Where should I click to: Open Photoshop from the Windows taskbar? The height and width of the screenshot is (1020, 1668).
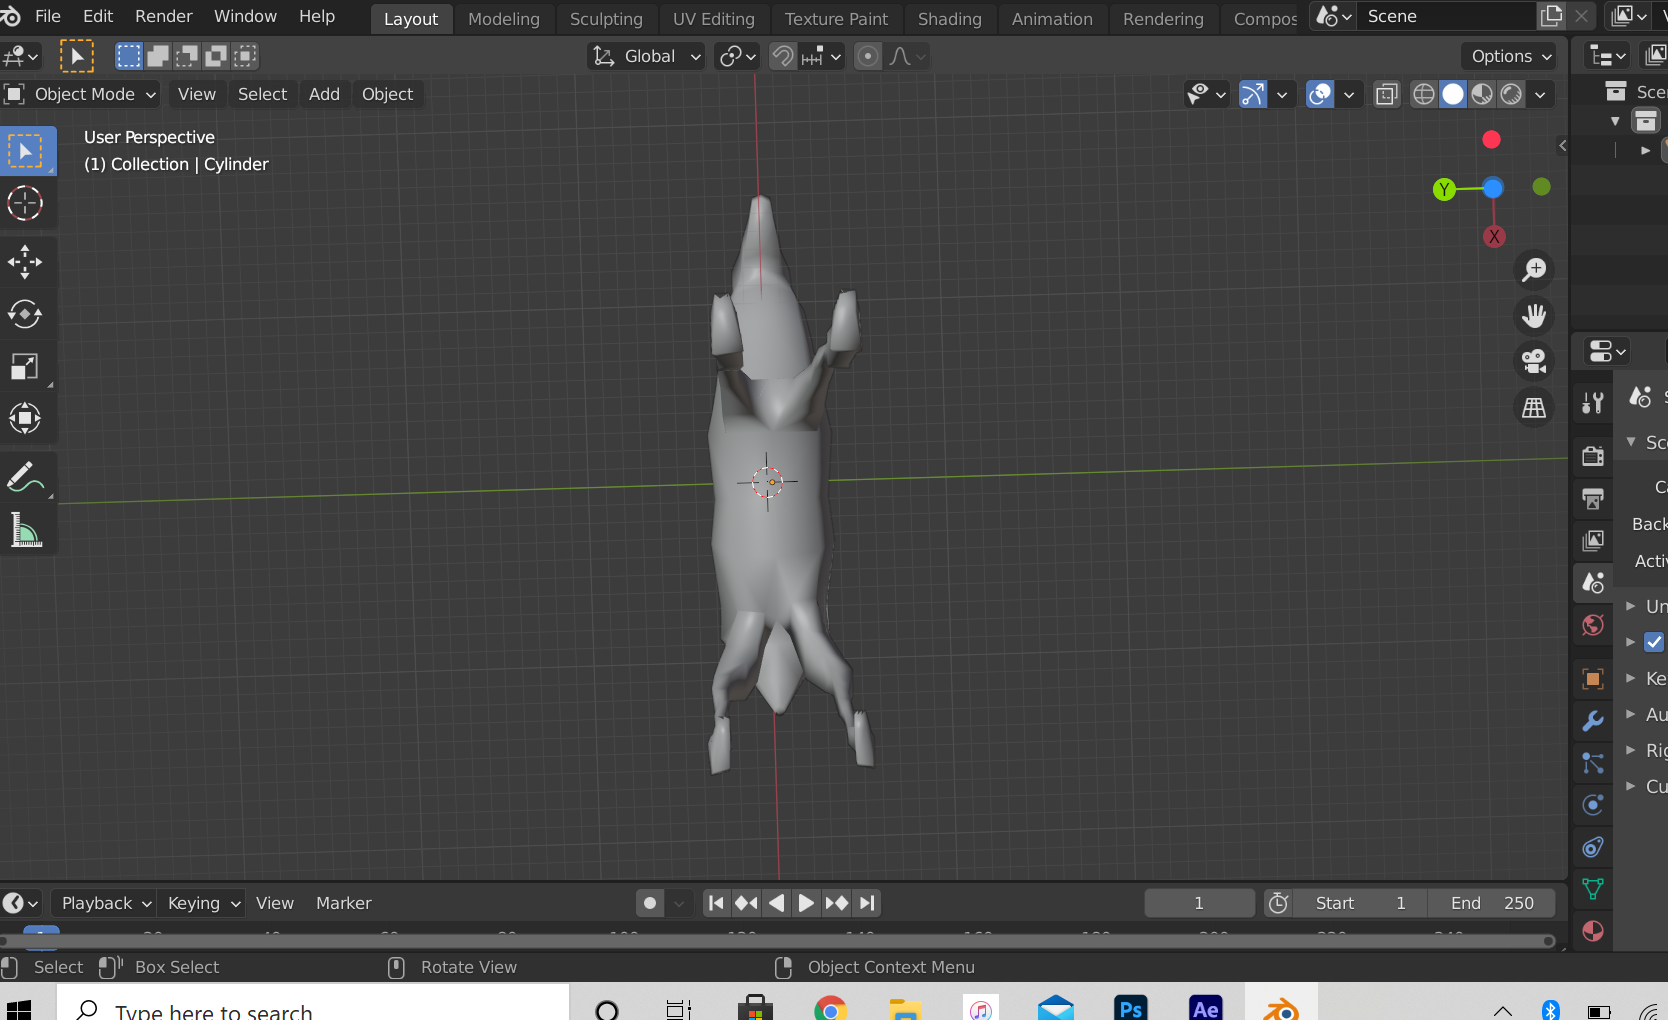coord(1131,1008)
